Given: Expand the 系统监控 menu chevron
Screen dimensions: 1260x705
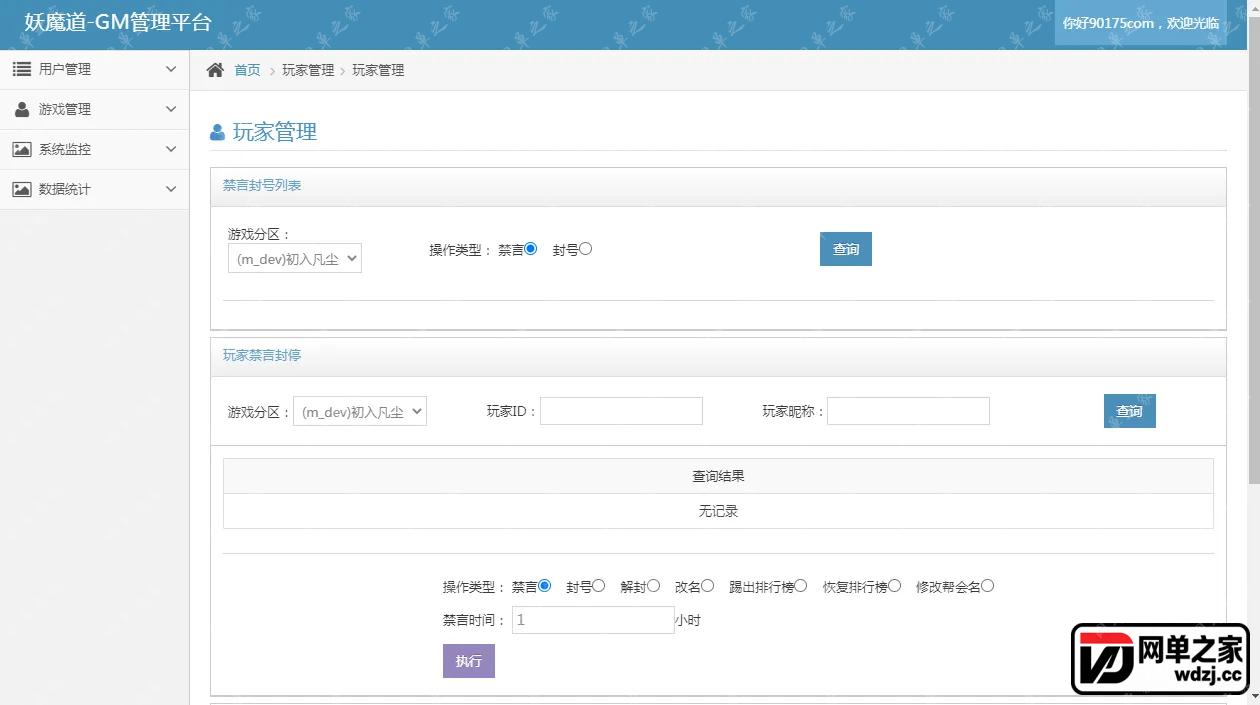Looking at the screenshot, I should pyautogui.click(x=171, y=149).
